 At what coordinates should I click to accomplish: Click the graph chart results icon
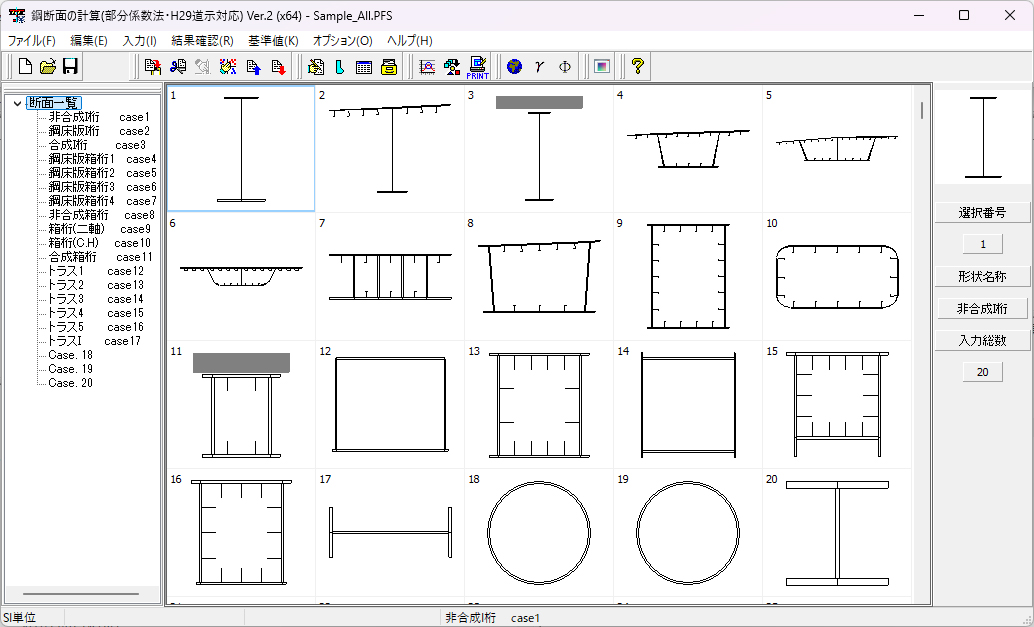point(427,67)
